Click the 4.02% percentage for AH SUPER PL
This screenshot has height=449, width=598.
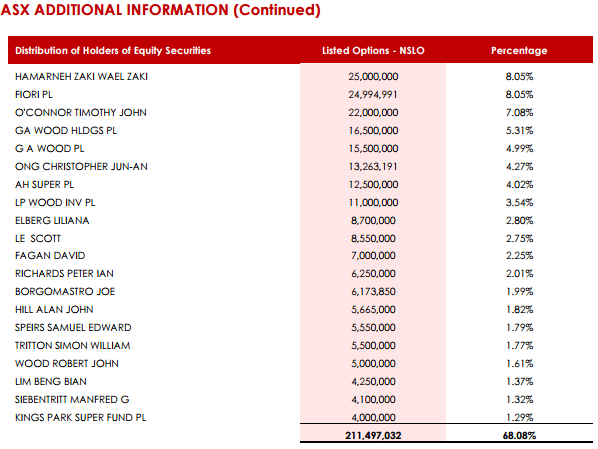519,185
